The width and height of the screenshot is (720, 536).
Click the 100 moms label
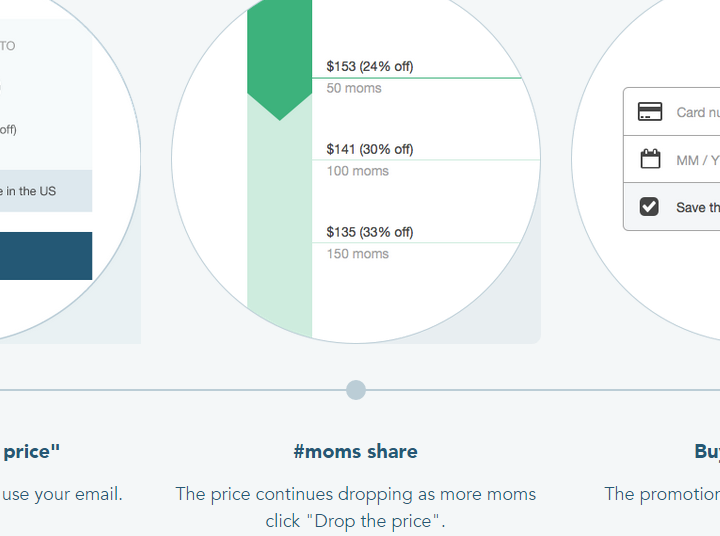coord(358,171)
